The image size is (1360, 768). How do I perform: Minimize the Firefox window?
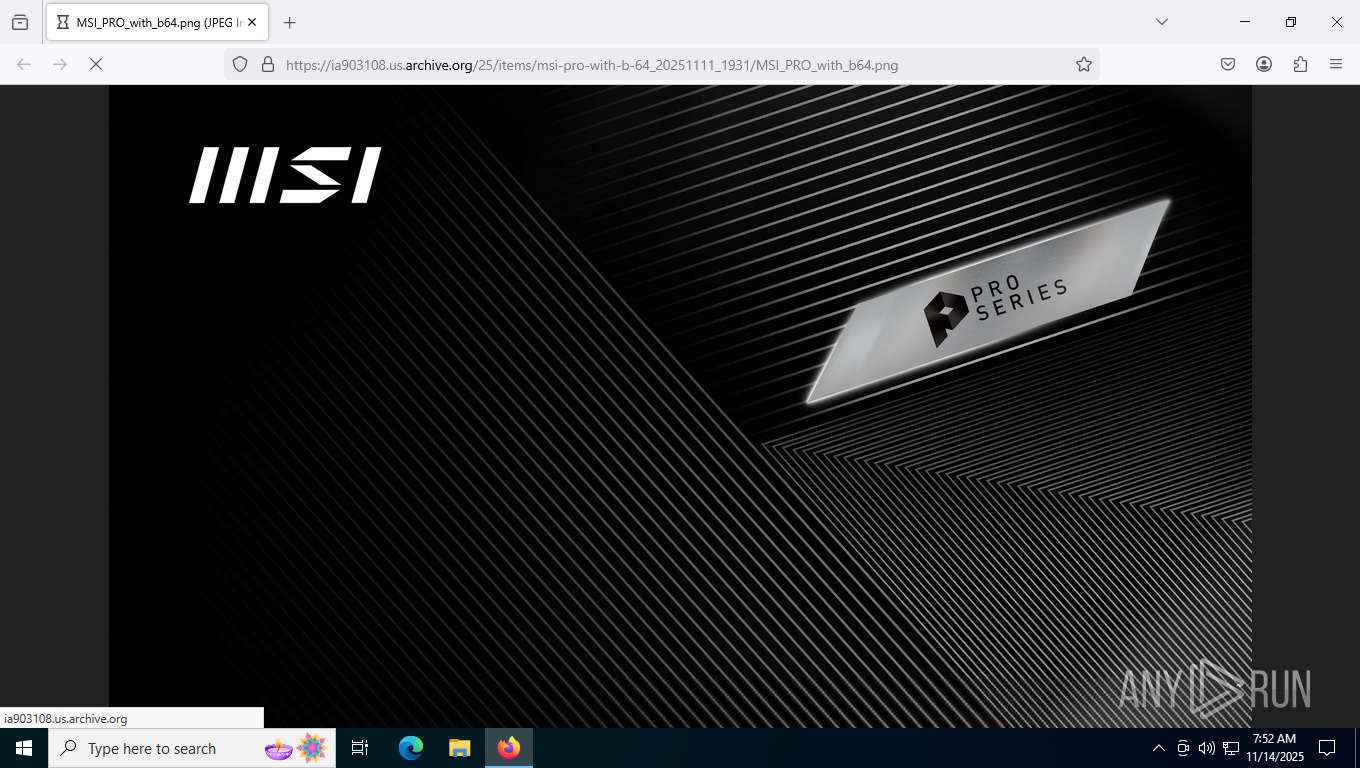click(1245, 22)
